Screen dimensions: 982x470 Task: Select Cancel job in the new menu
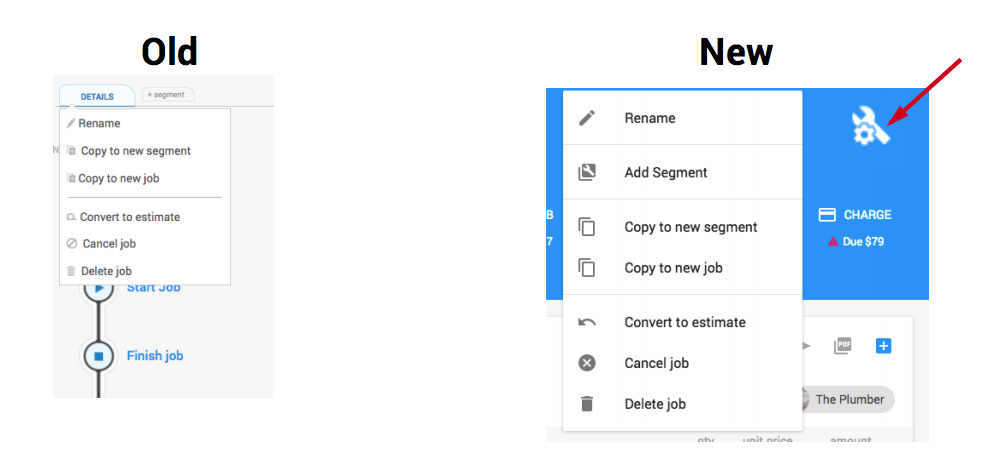pos(656,363)
